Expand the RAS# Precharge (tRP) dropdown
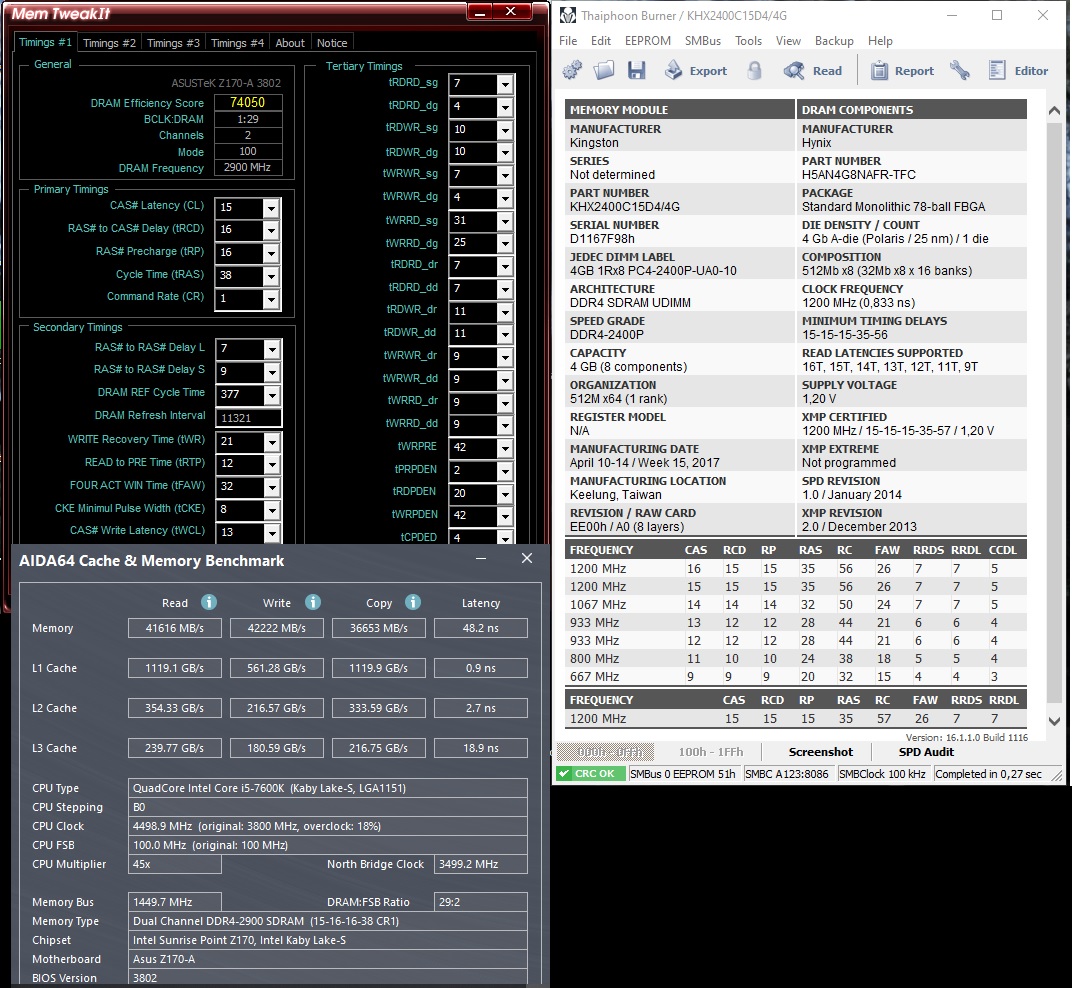 tap(271, 253)
